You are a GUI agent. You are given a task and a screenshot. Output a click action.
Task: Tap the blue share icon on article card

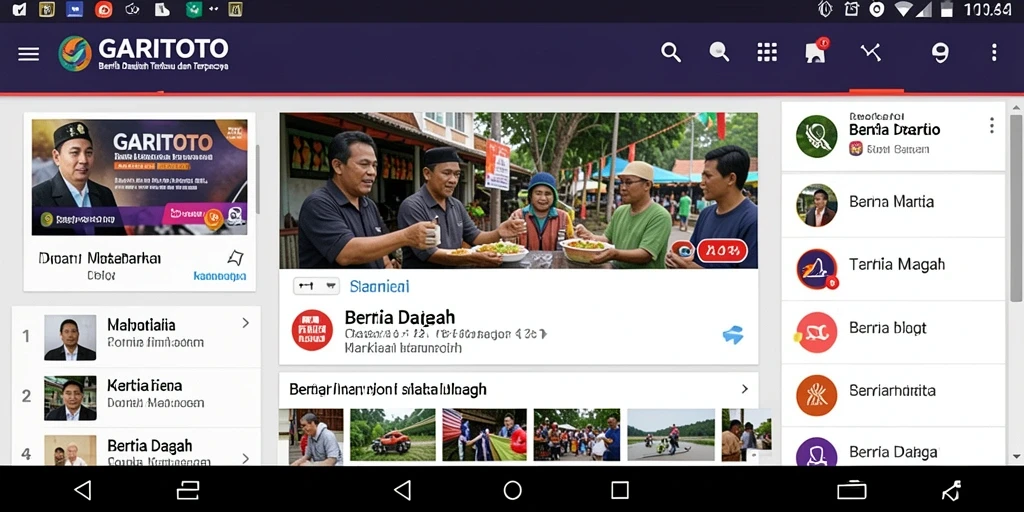click(x=733, y=335)
